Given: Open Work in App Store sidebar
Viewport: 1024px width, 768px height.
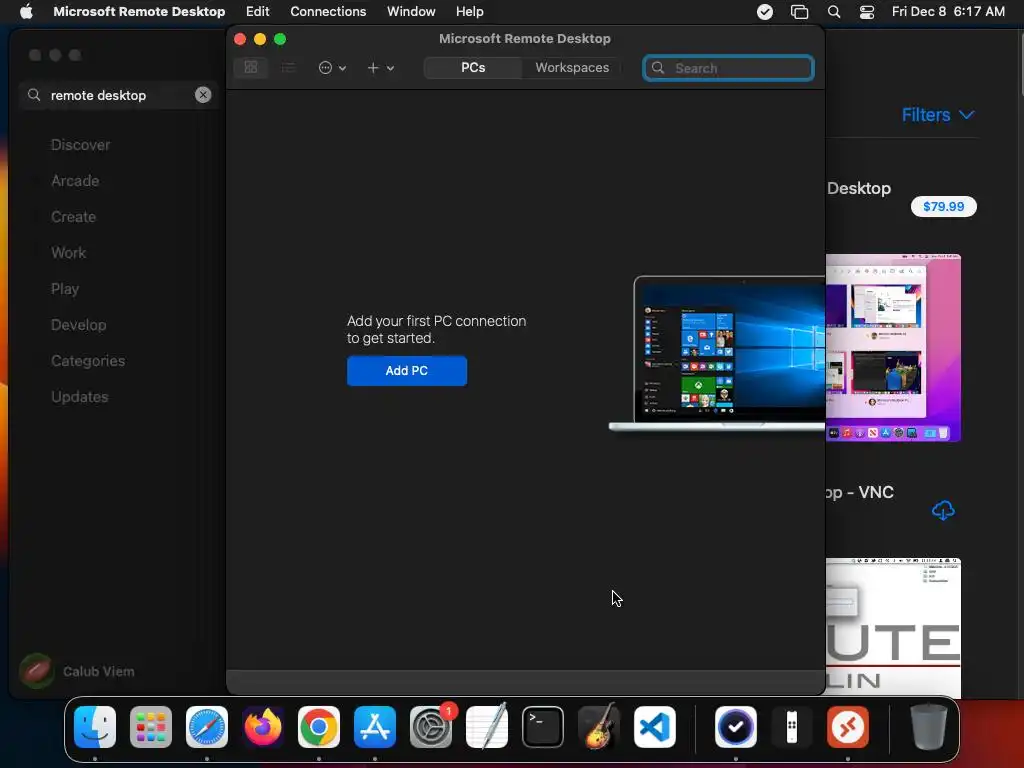Looking at the screenshot, I should click(x=69, y=252).
